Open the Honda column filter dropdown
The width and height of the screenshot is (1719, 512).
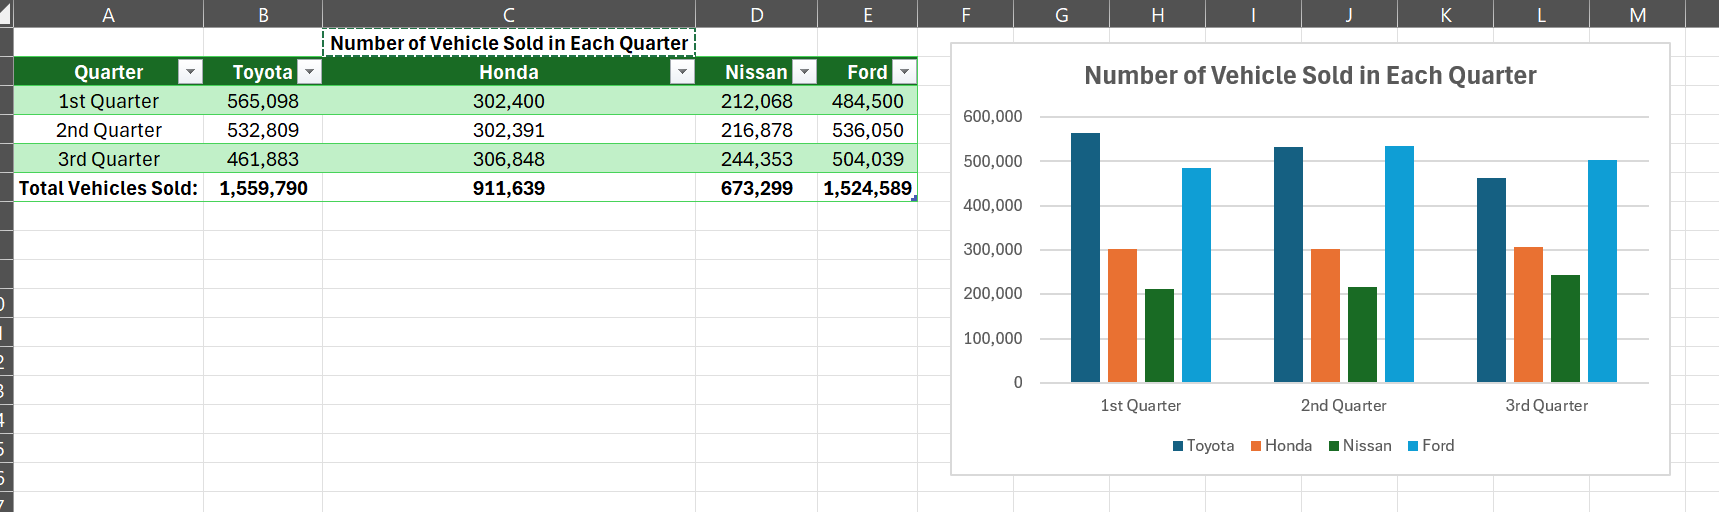[x=682, y=72]
